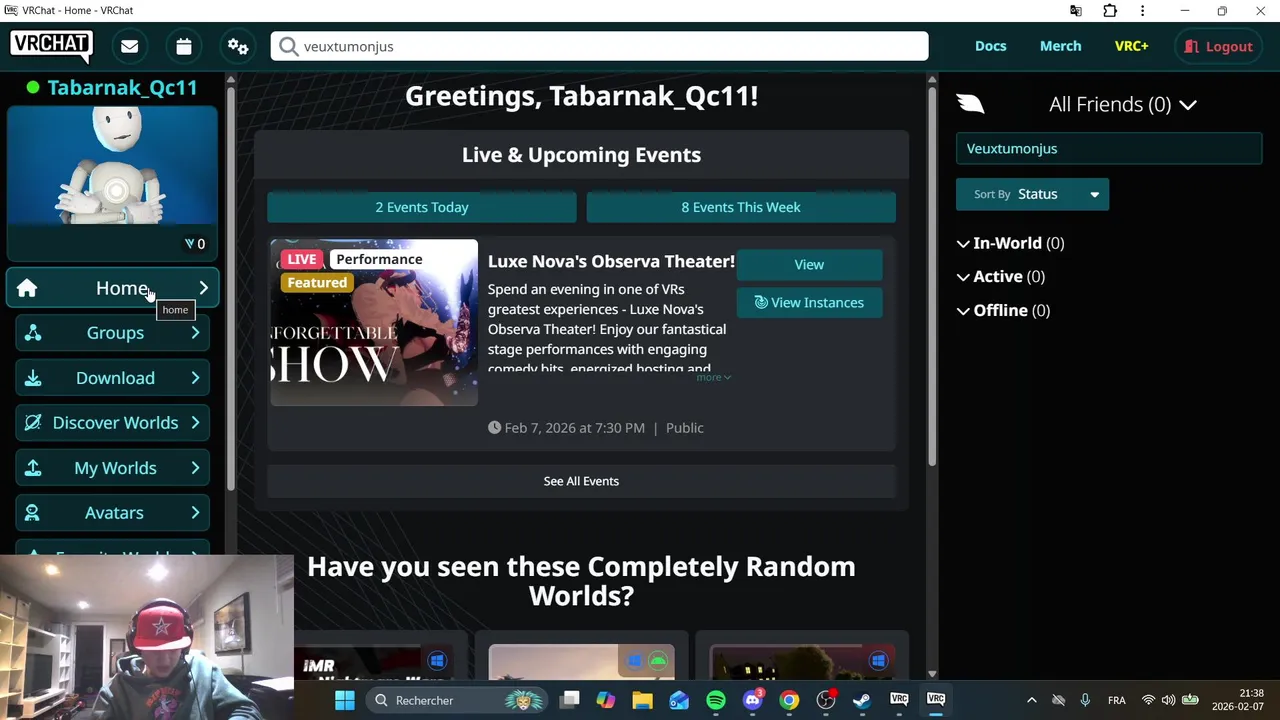This screenshot has width=1280, height=720.
Task: Click the FRA language indicator
Action: point(1116,700)
